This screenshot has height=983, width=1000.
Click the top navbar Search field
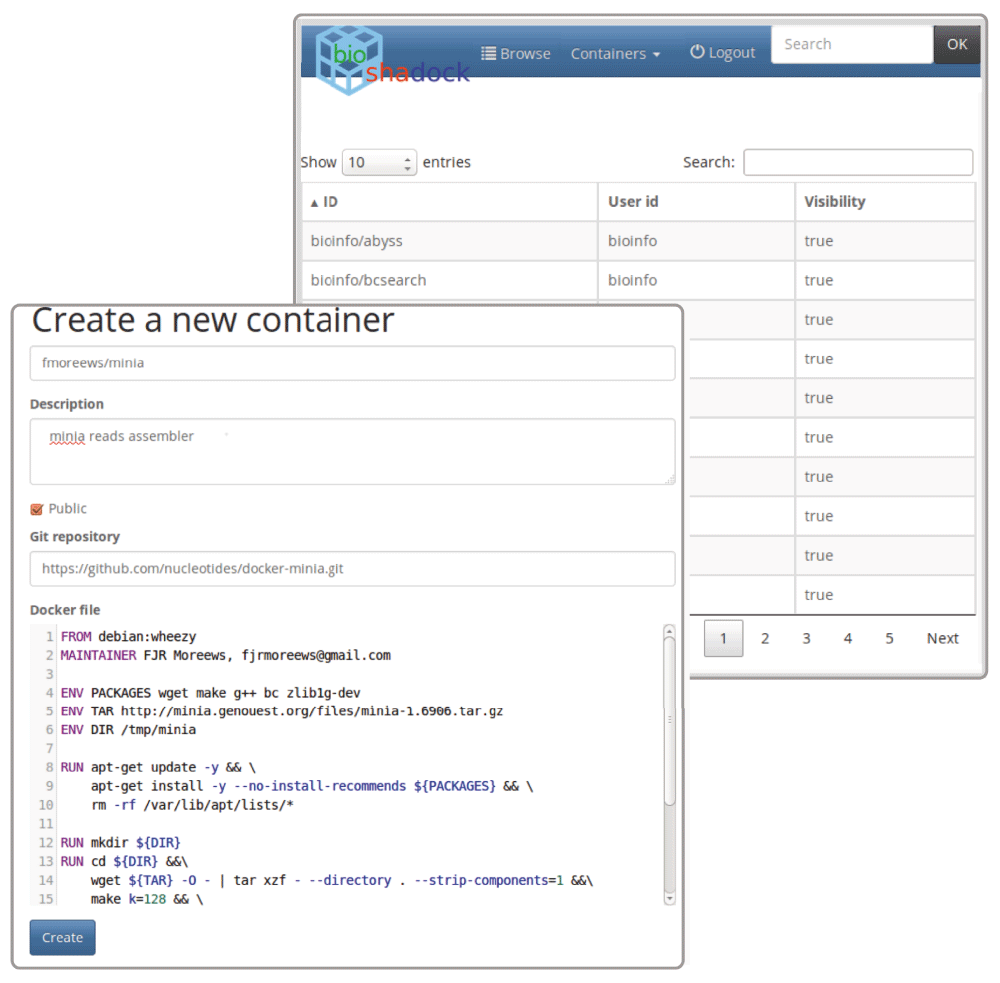[x=851, y=44]
